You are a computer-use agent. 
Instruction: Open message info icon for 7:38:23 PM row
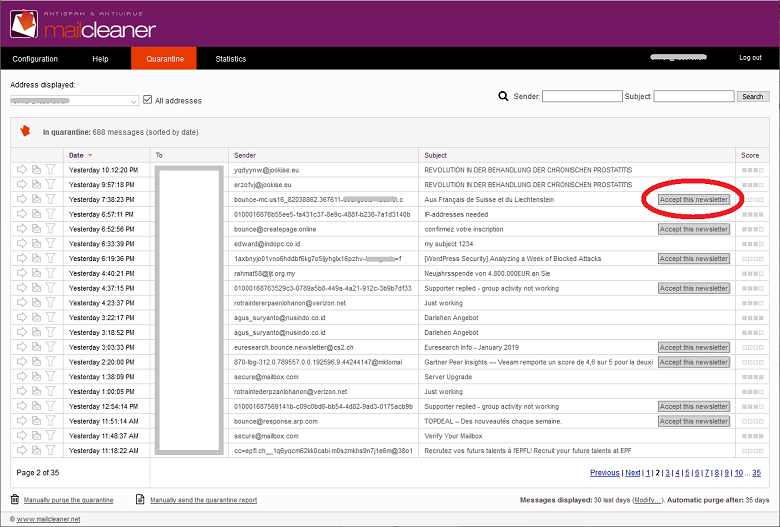36,199
